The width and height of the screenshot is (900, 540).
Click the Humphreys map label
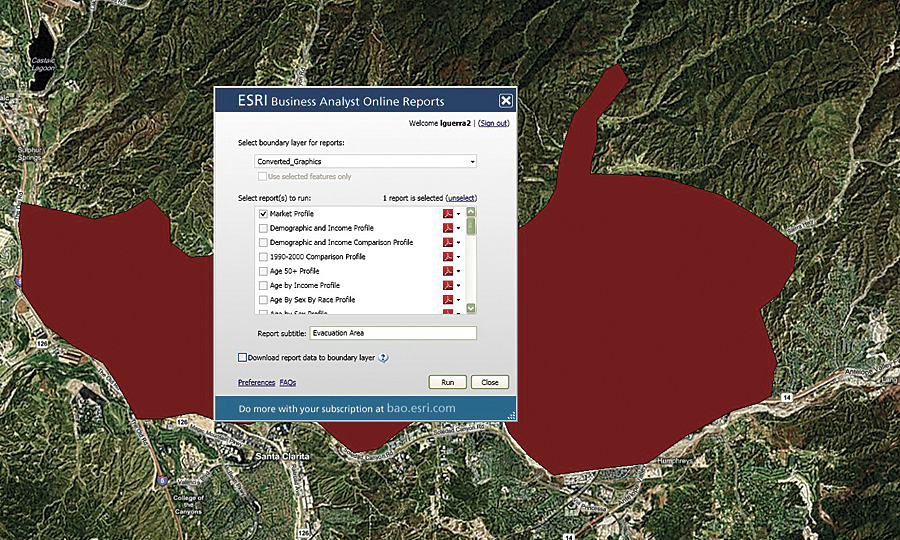[x=674, y=461]
